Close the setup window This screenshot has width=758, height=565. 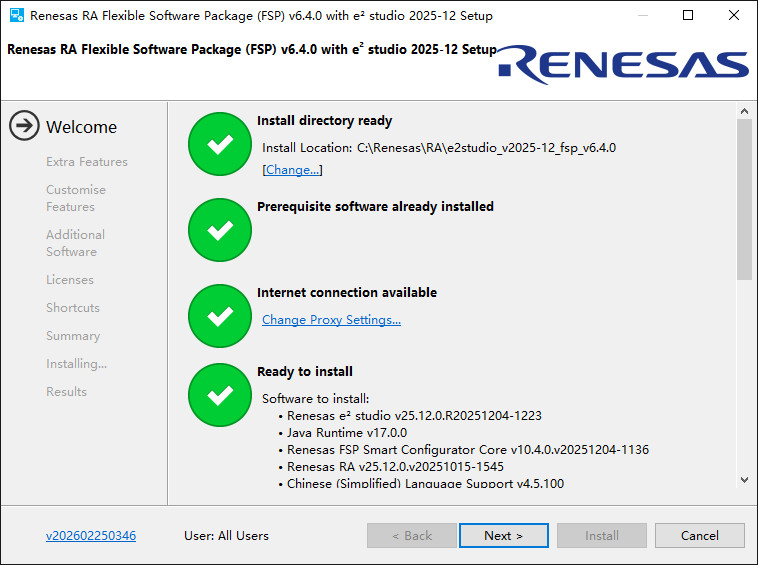[x=734, y=15]
